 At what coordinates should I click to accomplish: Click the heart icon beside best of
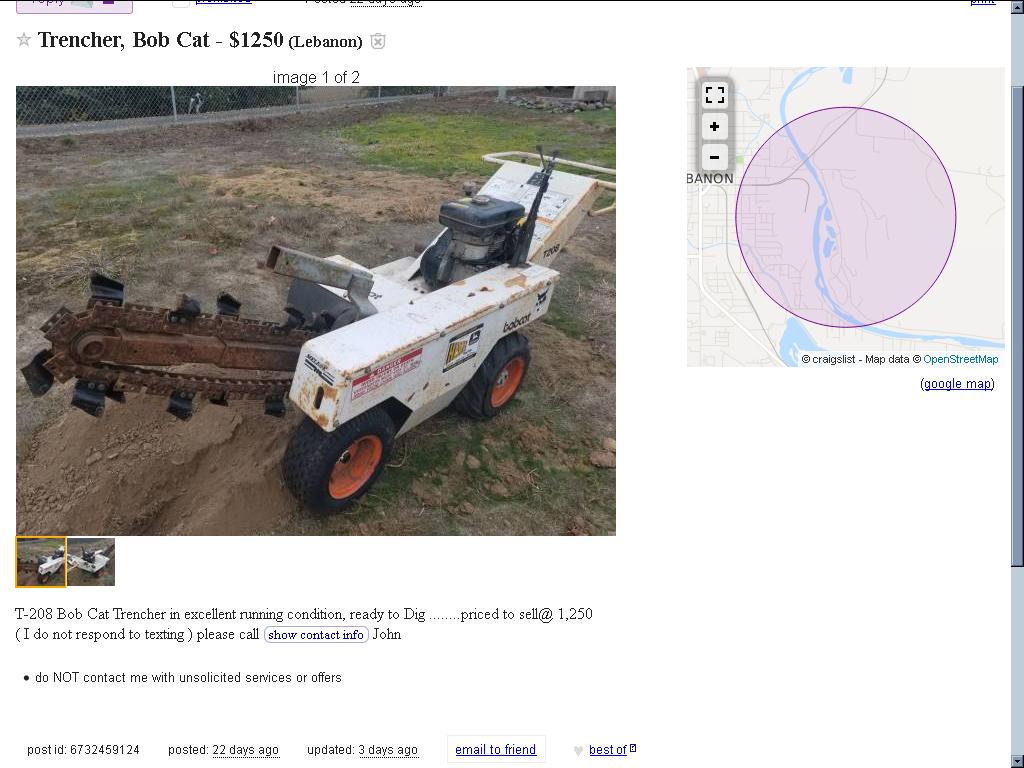click(578, 751)
